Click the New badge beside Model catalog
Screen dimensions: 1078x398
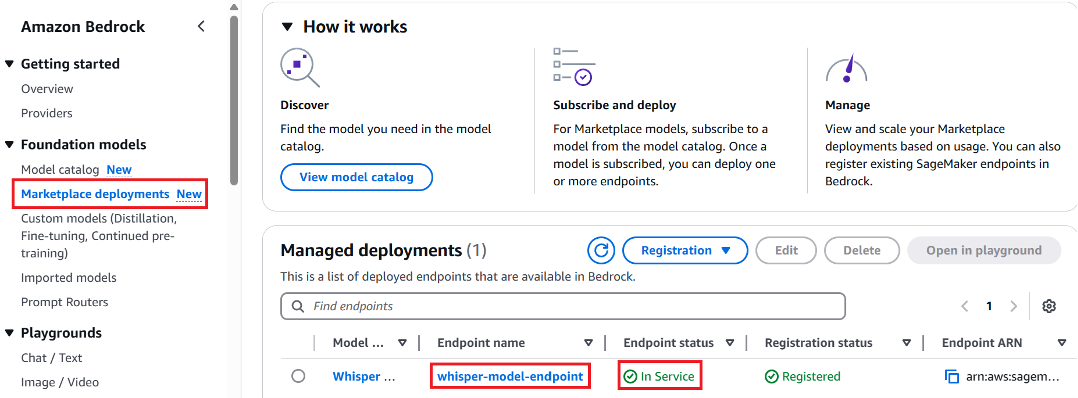(119, 169)
